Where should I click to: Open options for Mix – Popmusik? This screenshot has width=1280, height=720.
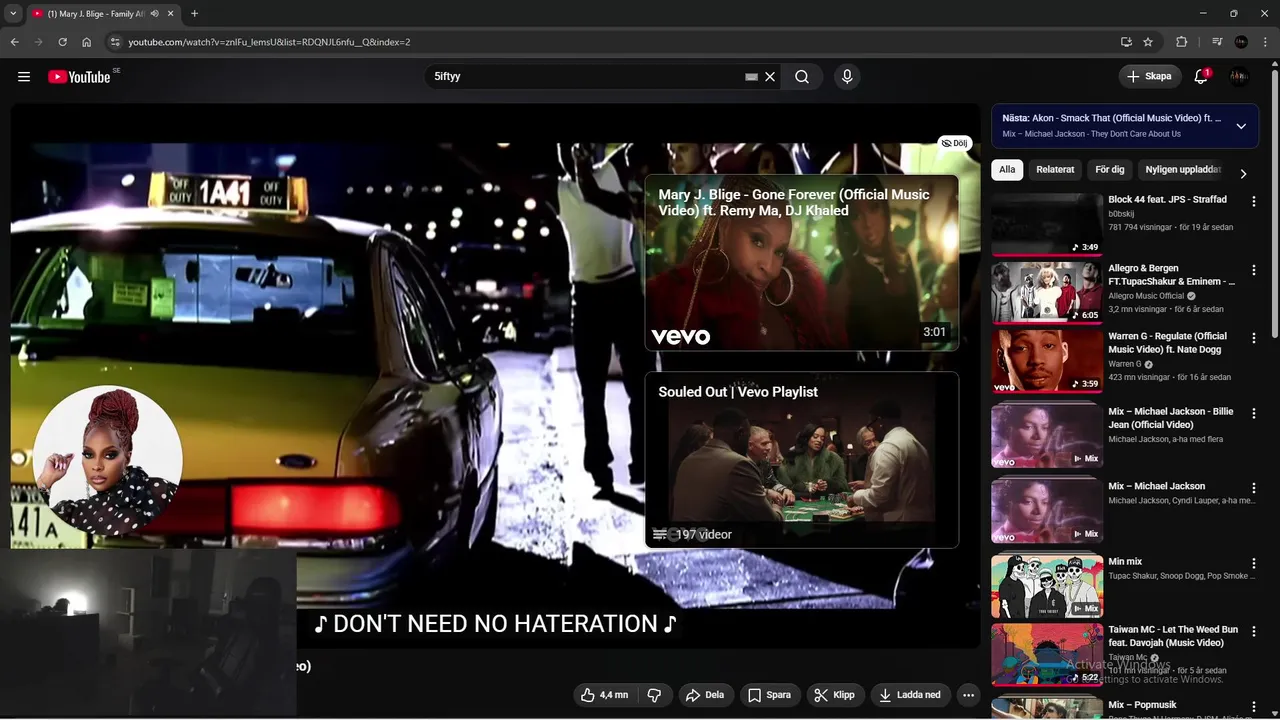(1253, 706)
